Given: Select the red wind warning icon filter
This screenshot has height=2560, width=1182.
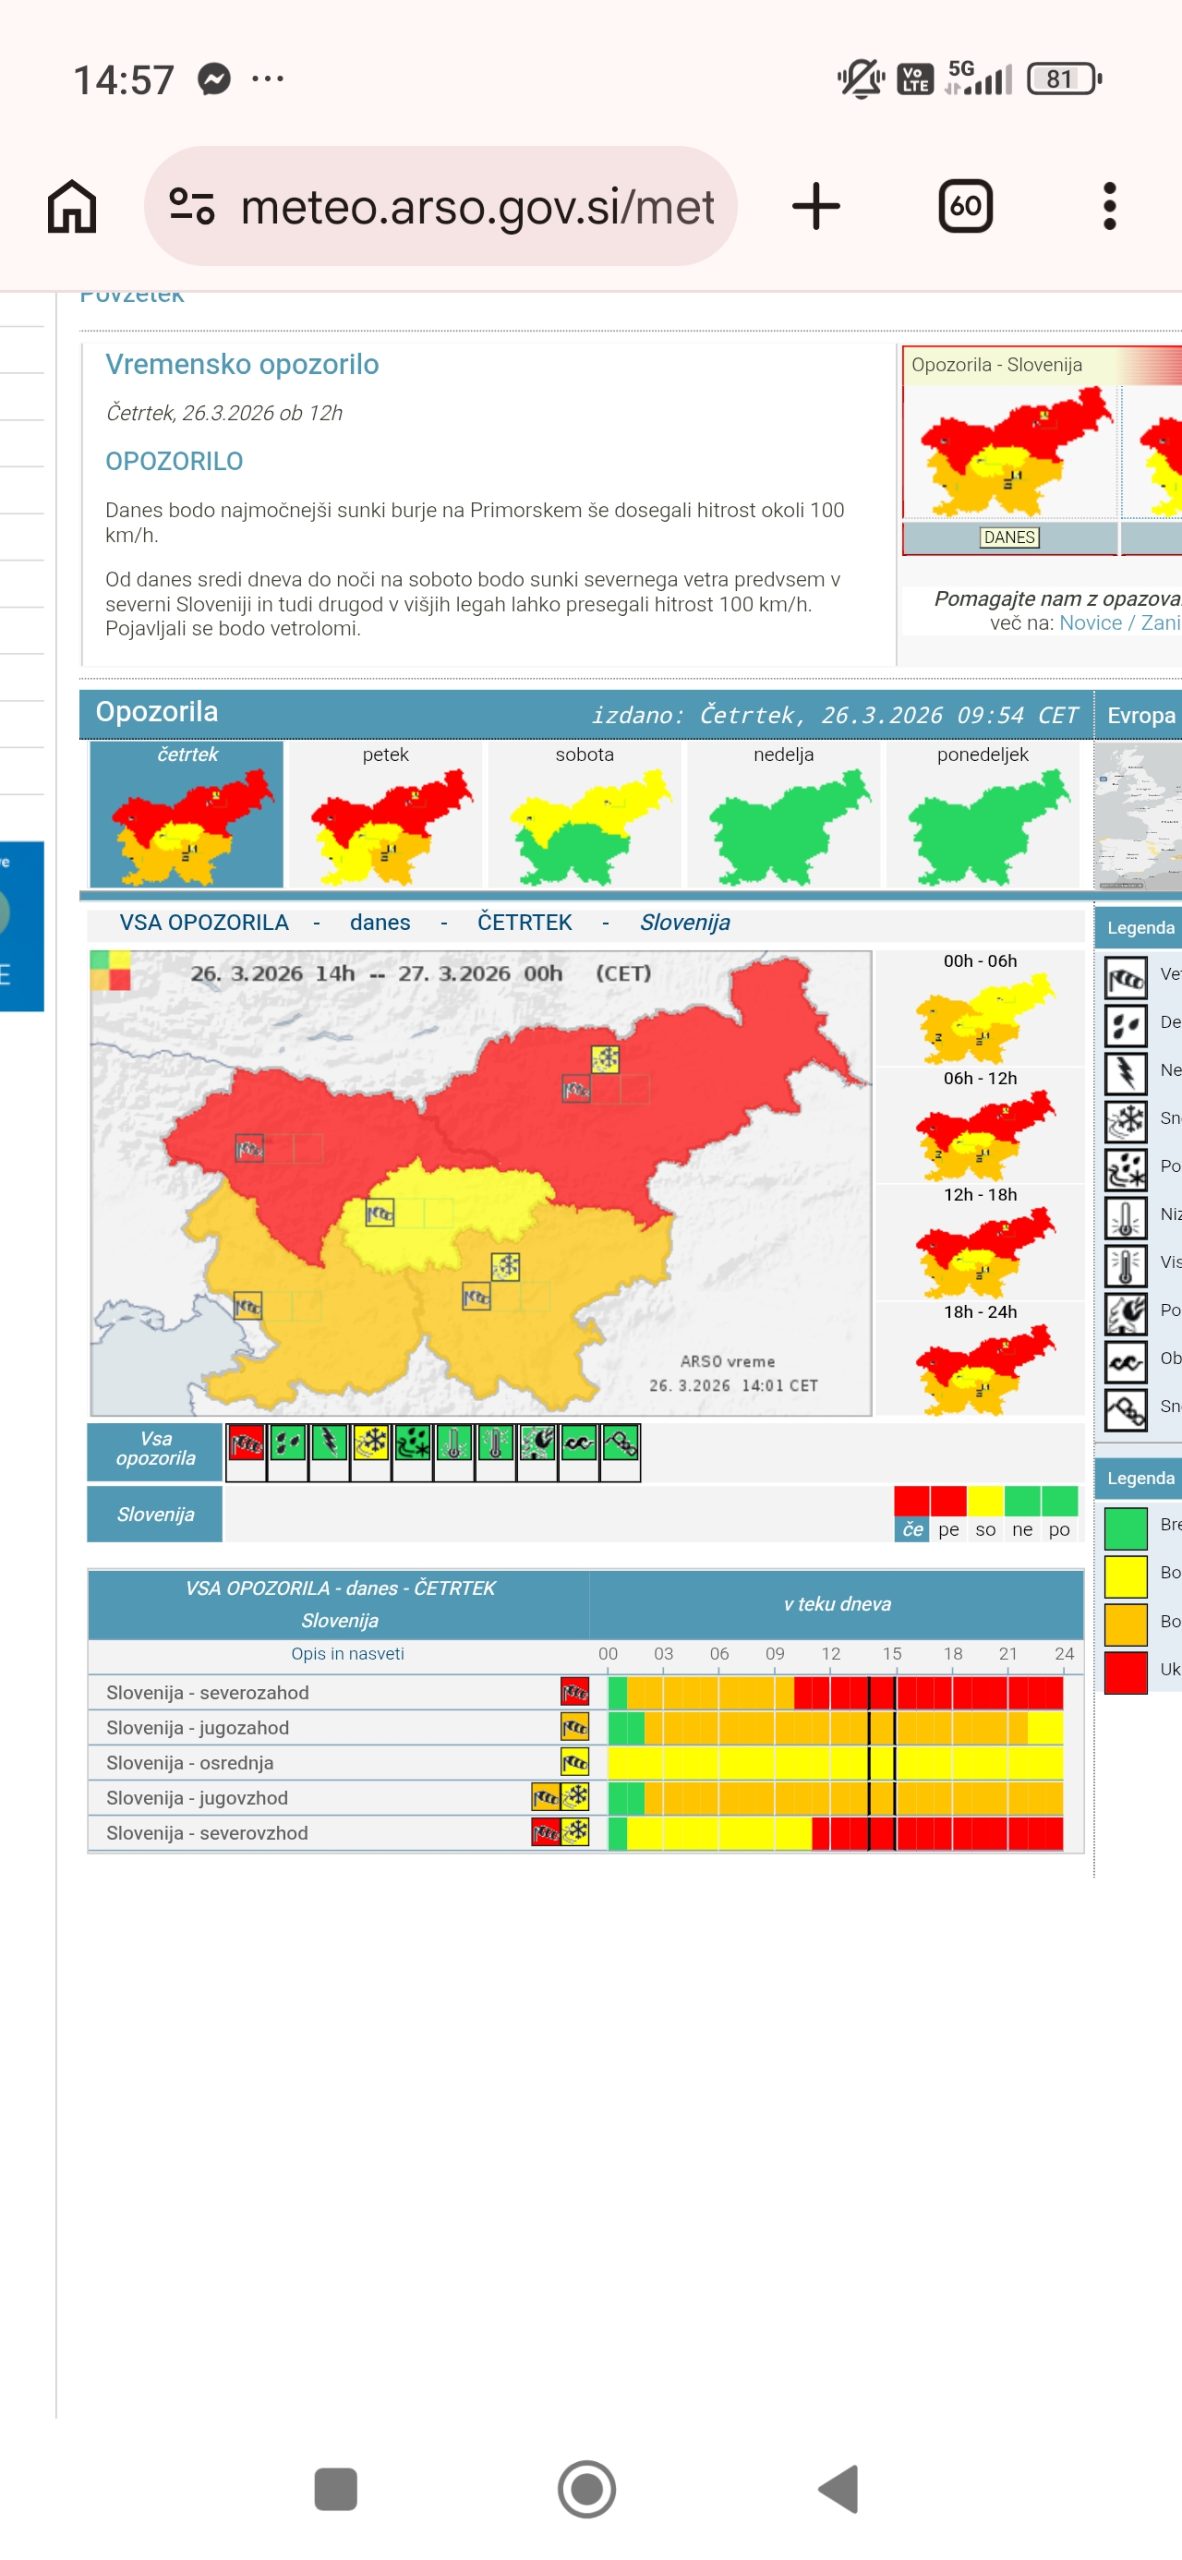Looking at the screenshot, I should [246, 1442].
